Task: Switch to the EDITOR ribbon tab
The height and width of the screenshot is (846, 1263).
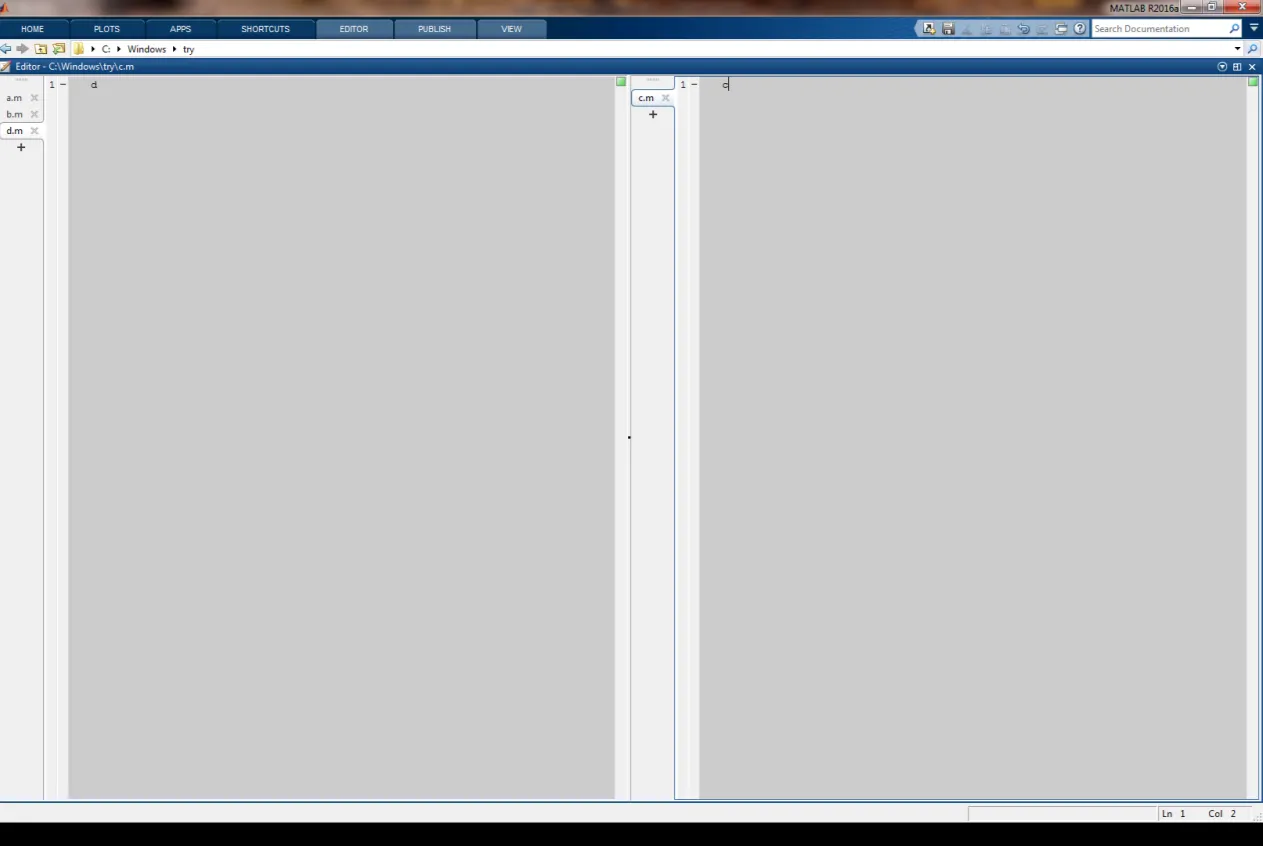Action: click(354, 29)
